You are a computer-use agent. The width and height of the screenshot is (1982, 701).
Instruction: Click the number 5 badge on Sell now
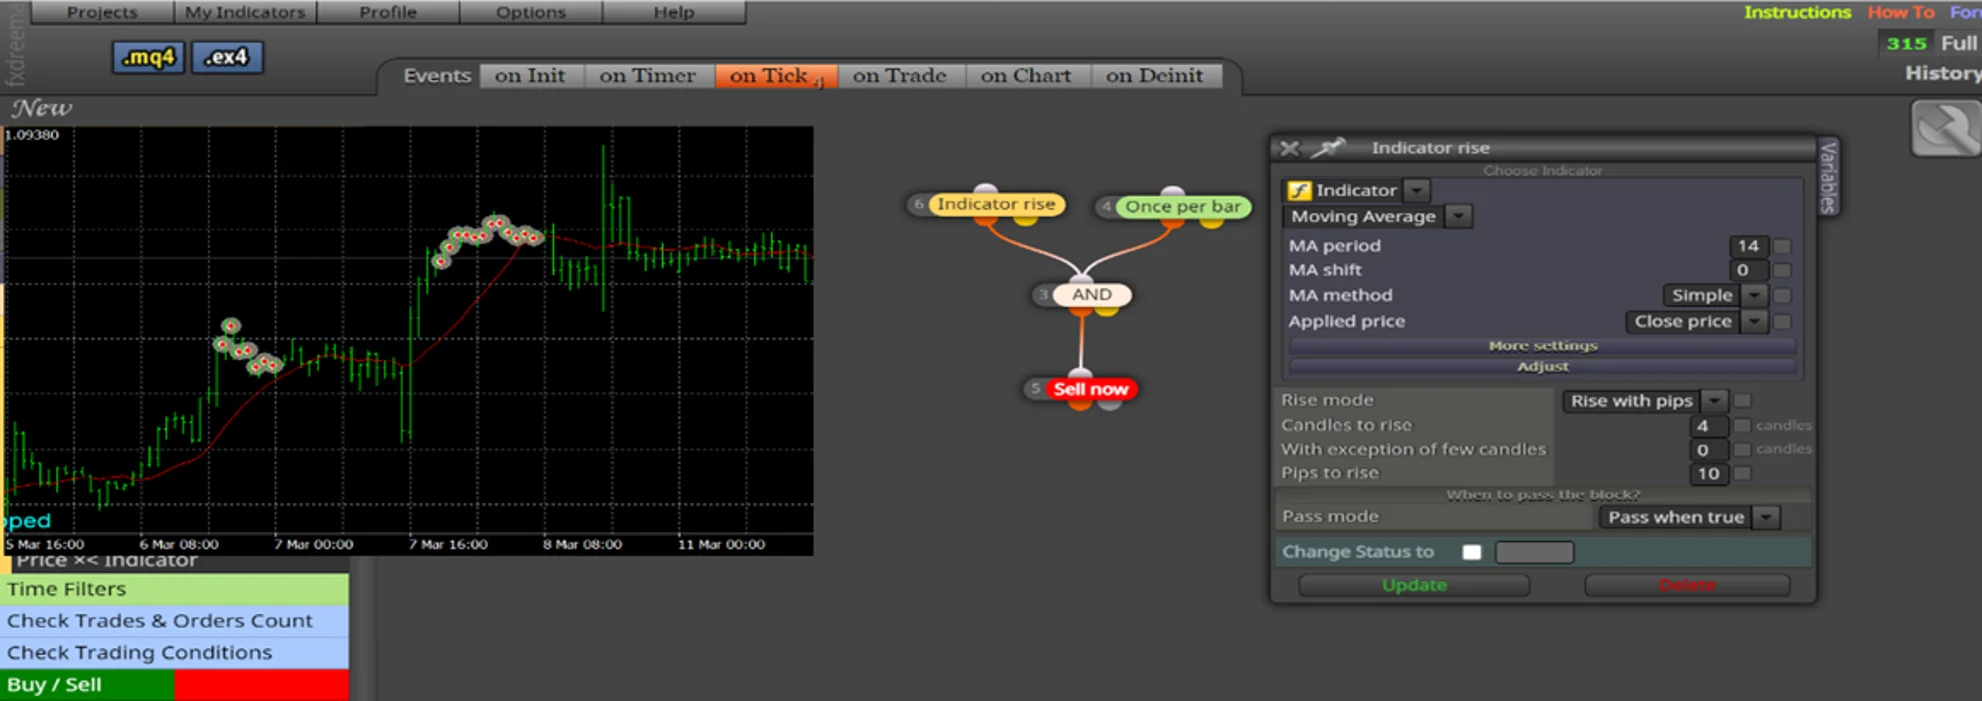pyautogui.click(x=1035, y=389)
